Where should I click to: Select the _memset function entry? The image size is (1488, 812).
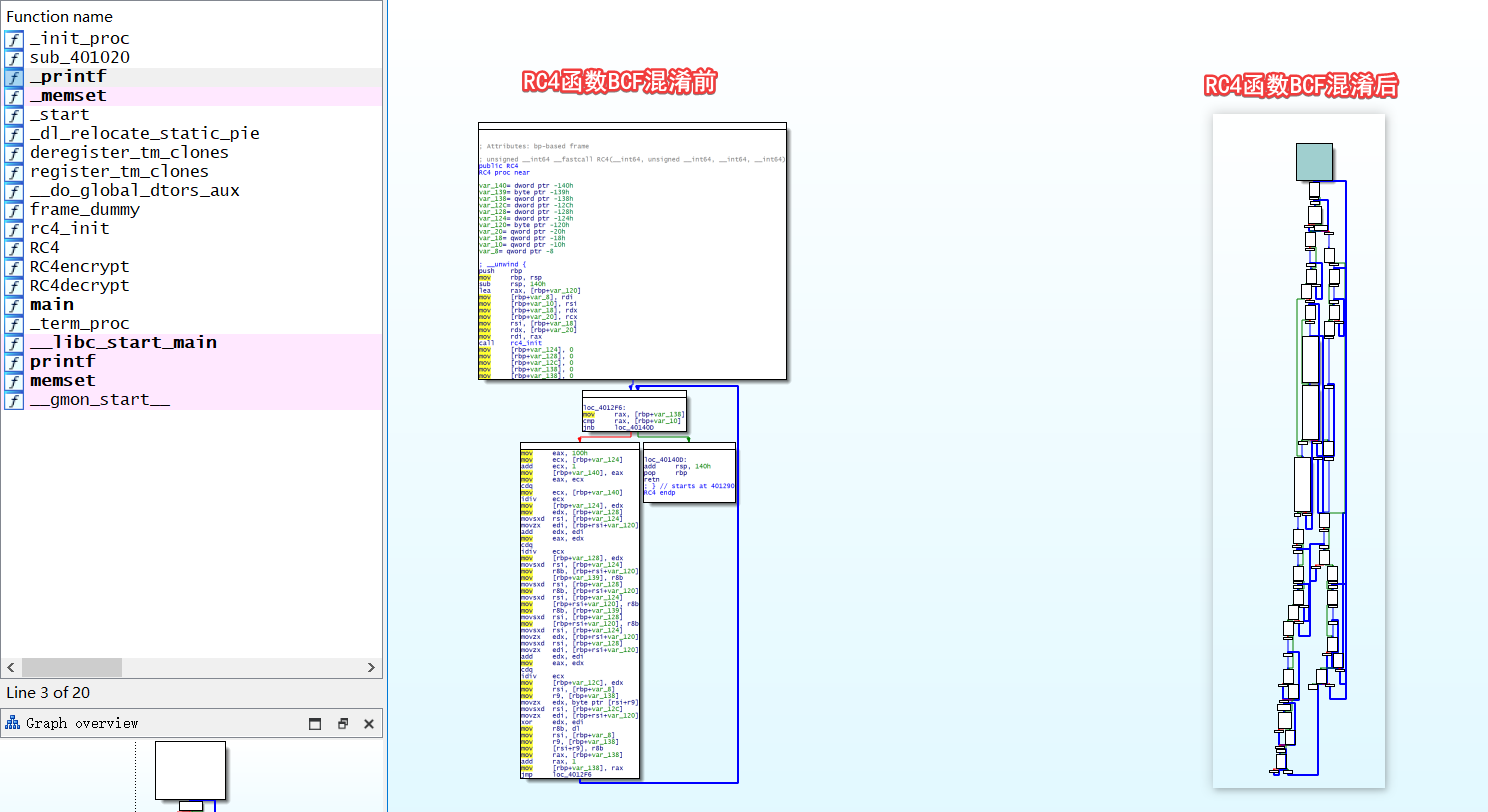click(67, 96)
